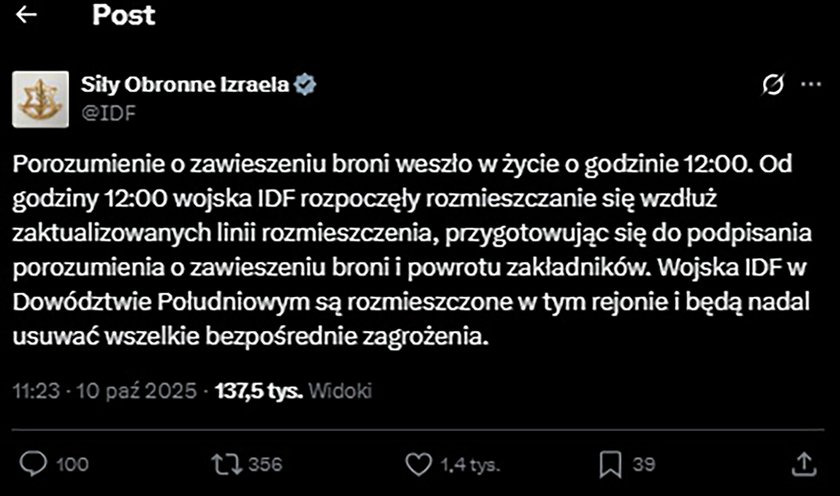Click the 1,4 tys. likes count
Screen dimensions: 840x496
[x=470, y=464]
